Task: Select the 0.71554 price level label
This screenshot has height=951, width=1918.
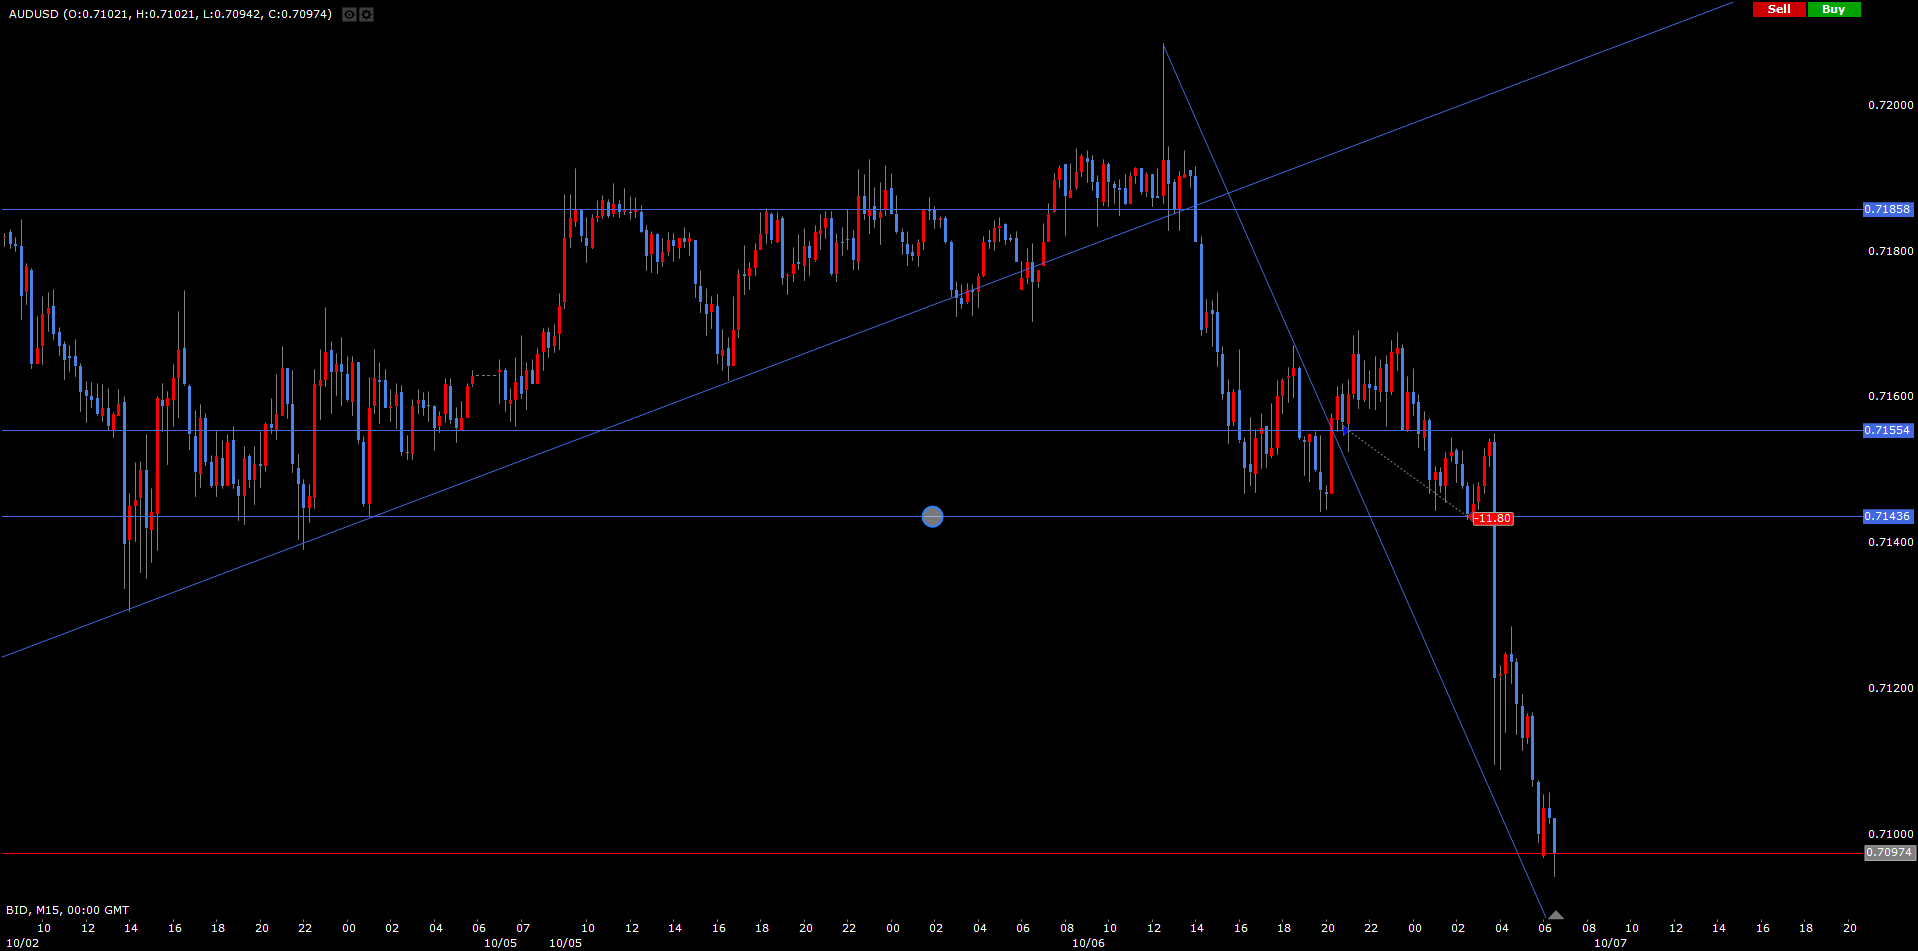Action: pyautogui.click(x=1887, y=431)
